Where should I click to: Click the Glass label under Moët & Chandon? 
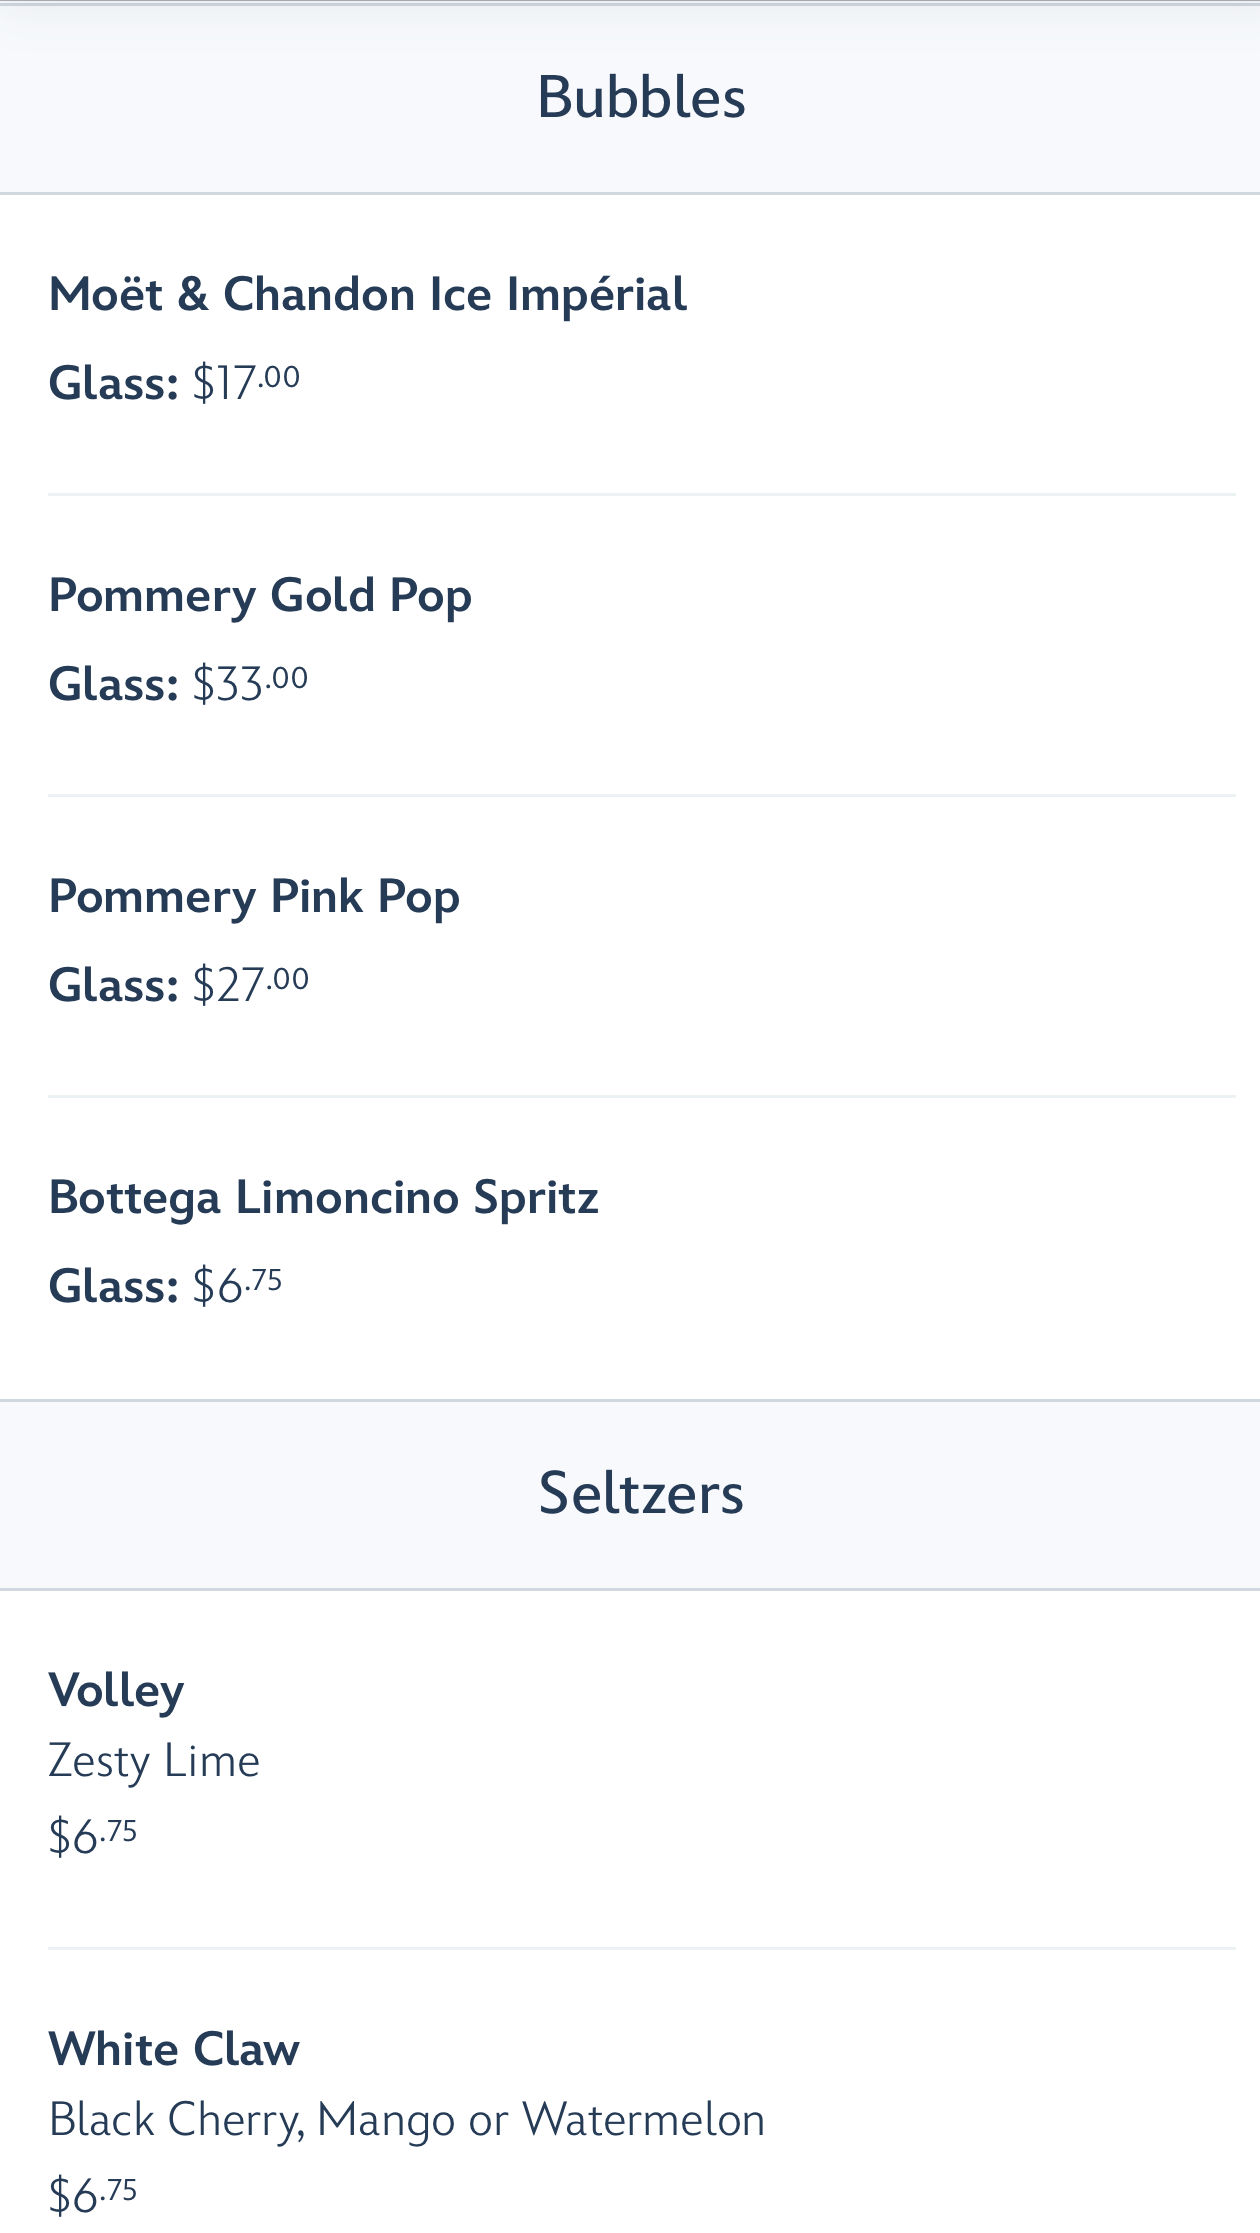point(113,383)
